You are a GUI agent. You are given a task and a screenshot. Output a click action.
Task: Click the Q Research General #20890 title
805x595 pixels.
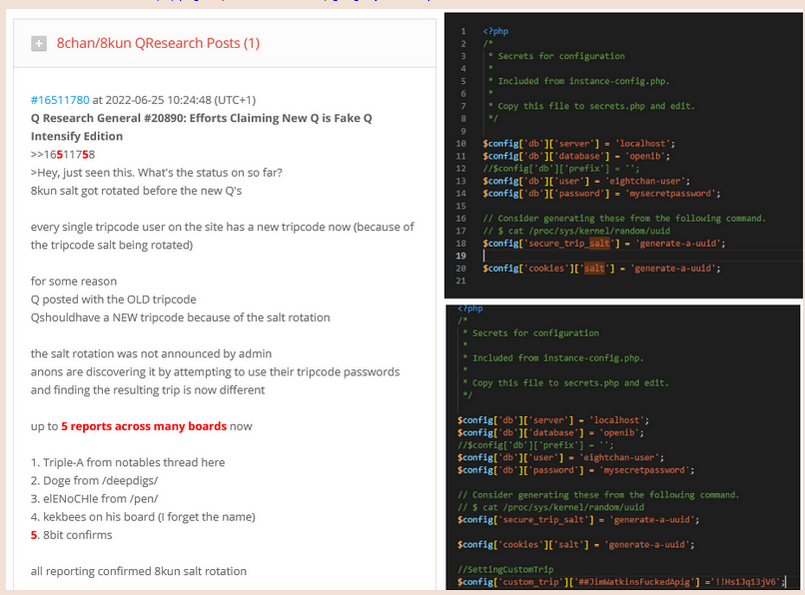click(201, 127)
